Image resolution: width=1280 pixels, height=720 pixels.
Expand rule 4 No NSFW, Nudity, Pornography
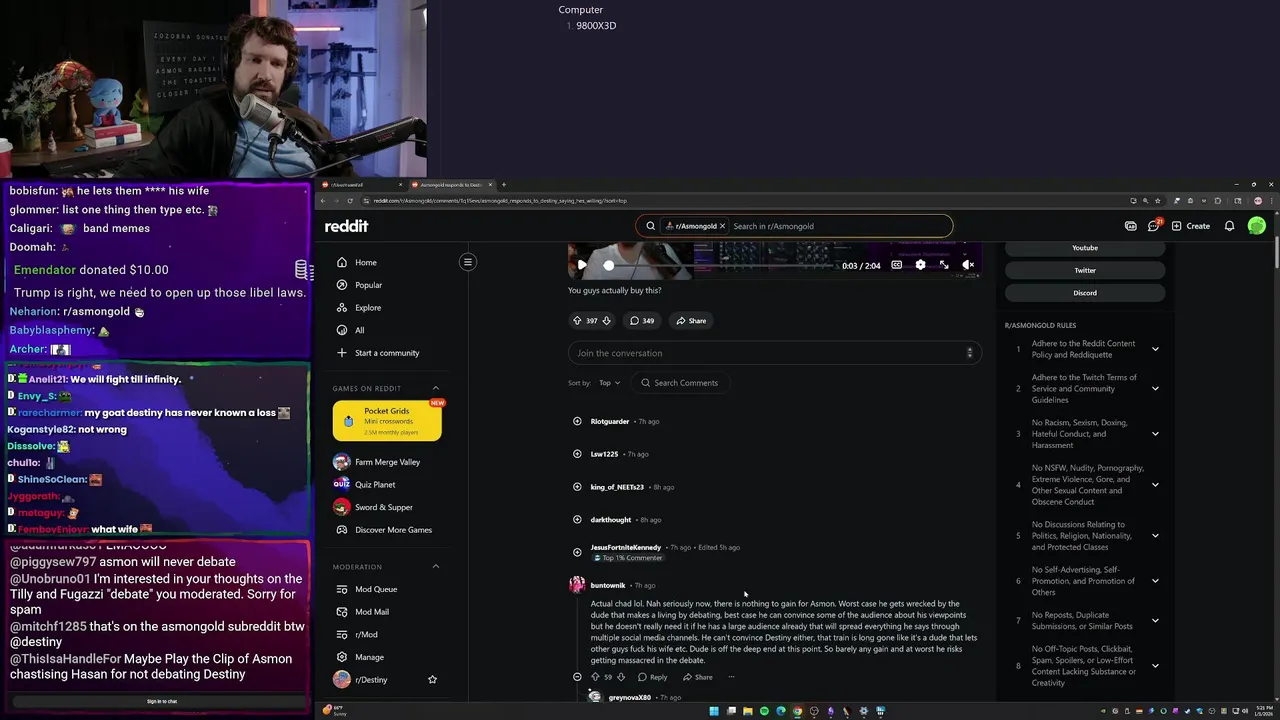tap(1155, 485)
